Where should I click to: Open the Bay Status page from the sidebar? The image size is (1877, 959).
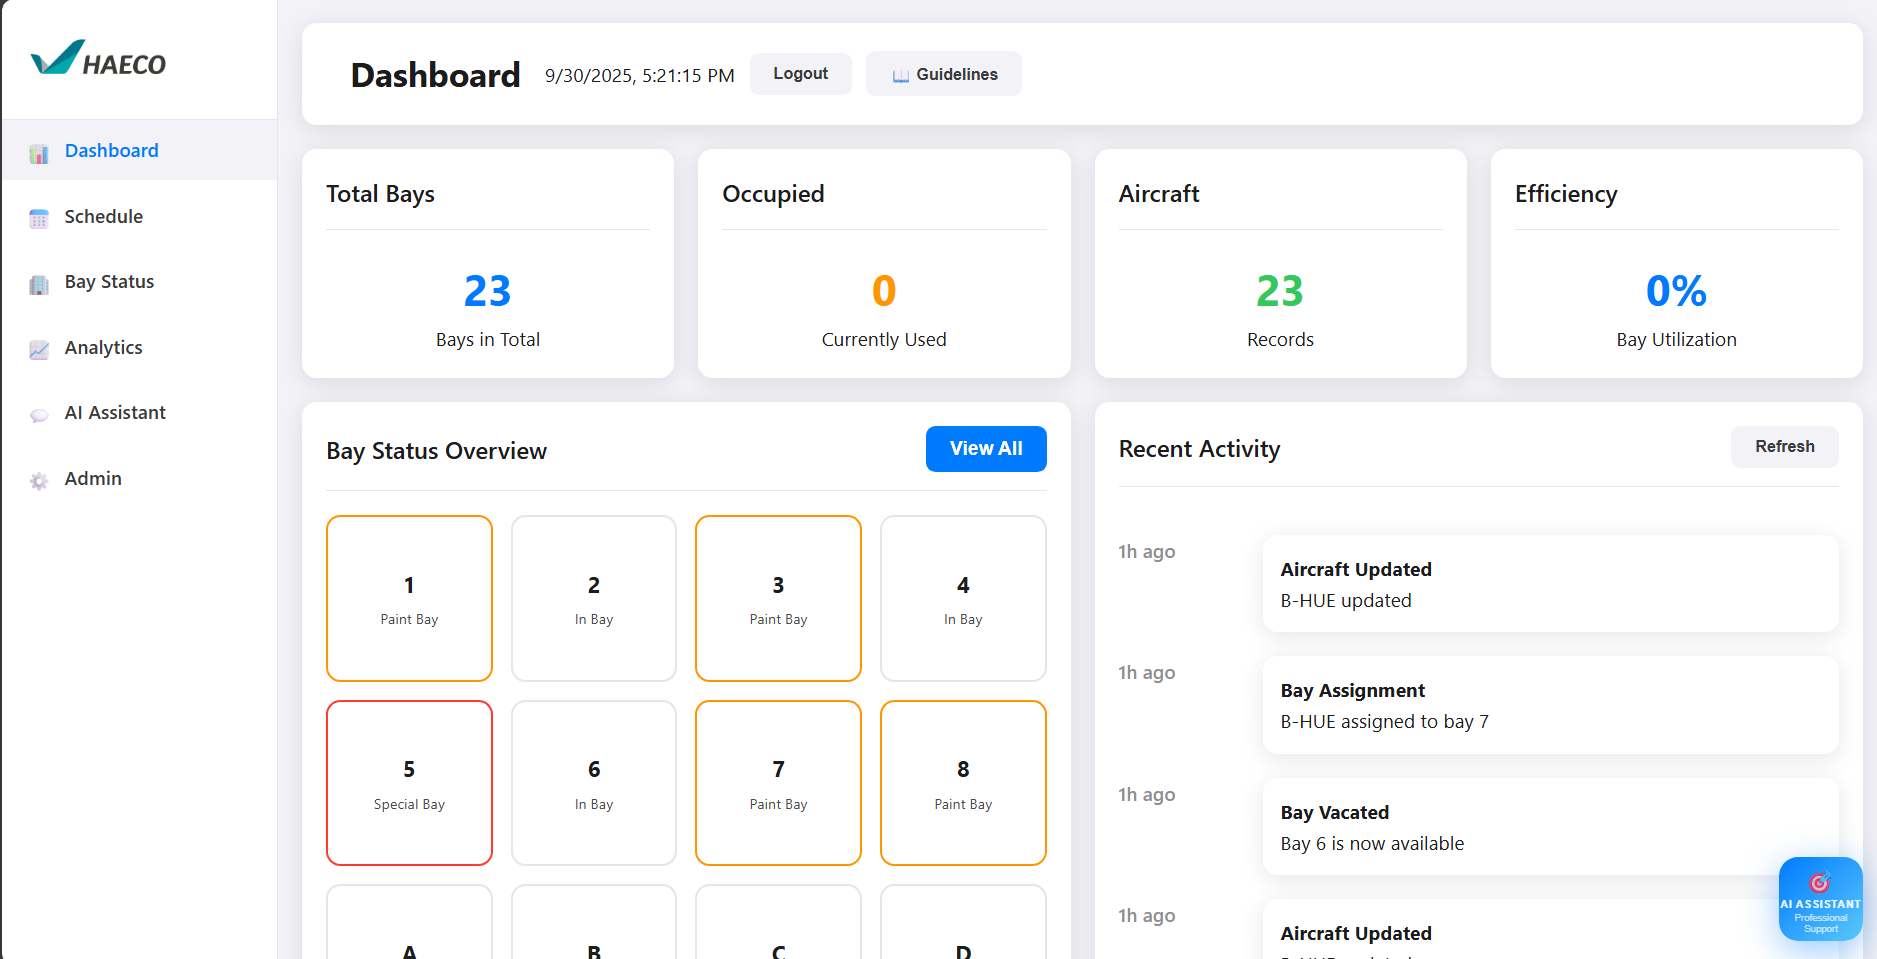pos(109,282)
